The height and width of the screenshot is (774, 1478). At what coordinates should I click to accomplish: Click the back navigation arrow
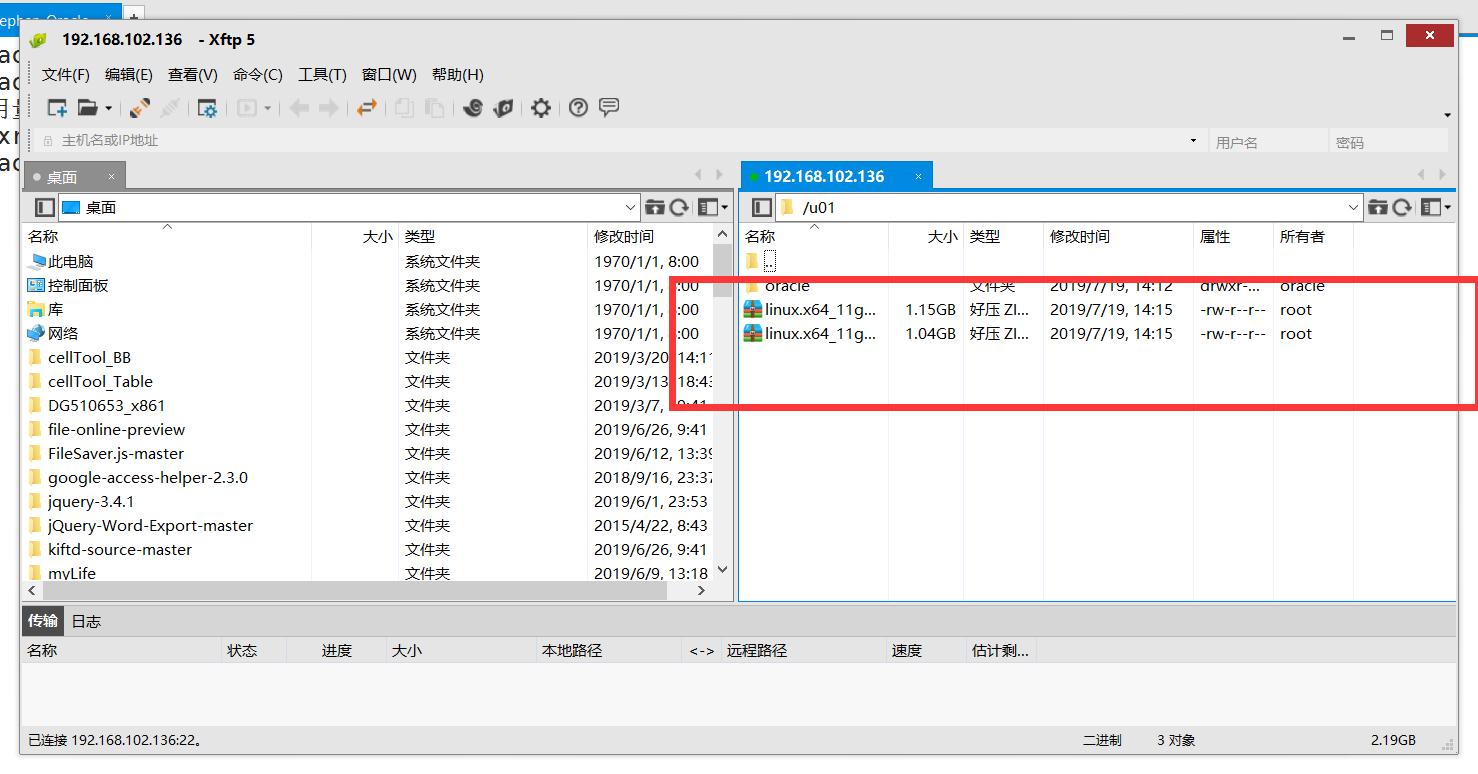296,107
